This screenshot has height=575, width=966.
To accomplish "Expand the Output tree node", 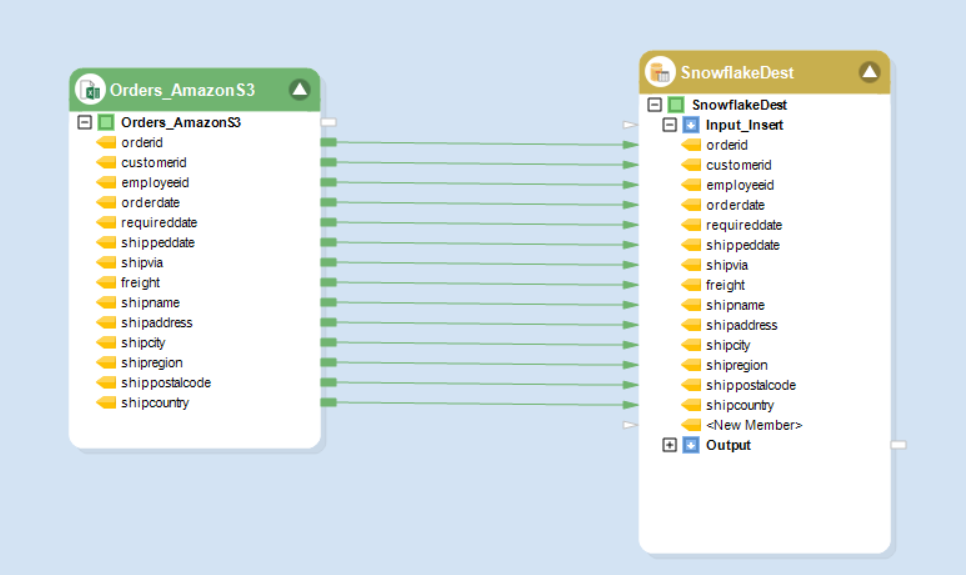I will click(670, 445).
